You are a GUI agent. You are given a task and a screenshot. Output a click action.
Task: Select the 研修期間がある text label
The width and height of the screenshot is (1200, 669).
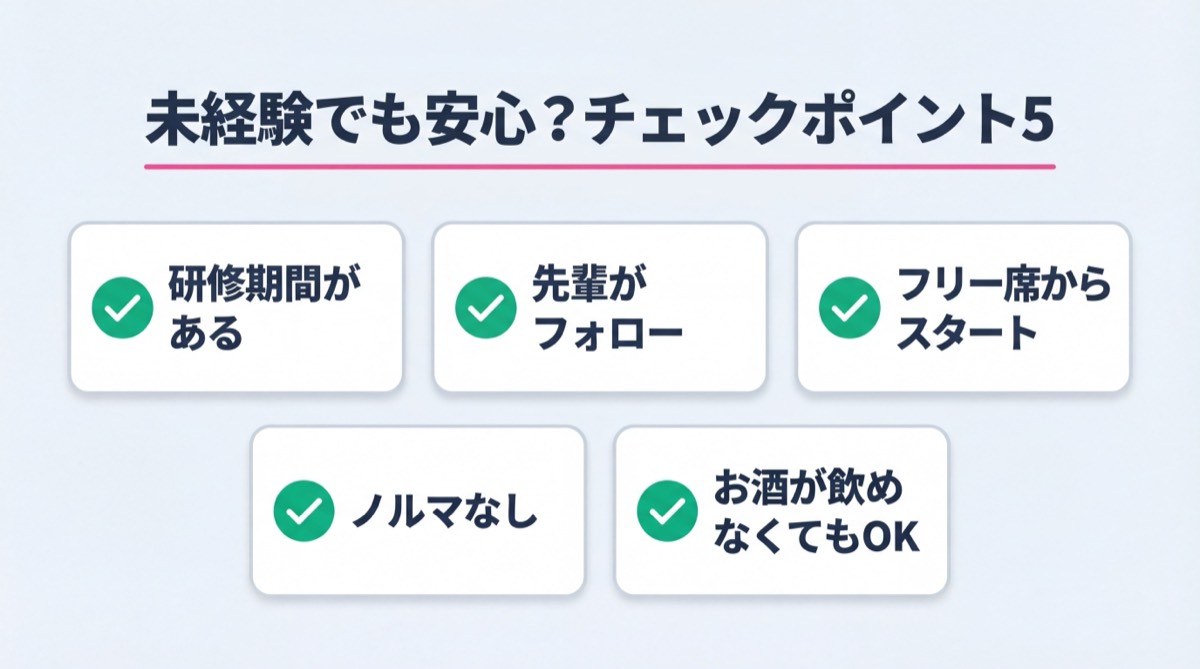[x=264, y=308]
